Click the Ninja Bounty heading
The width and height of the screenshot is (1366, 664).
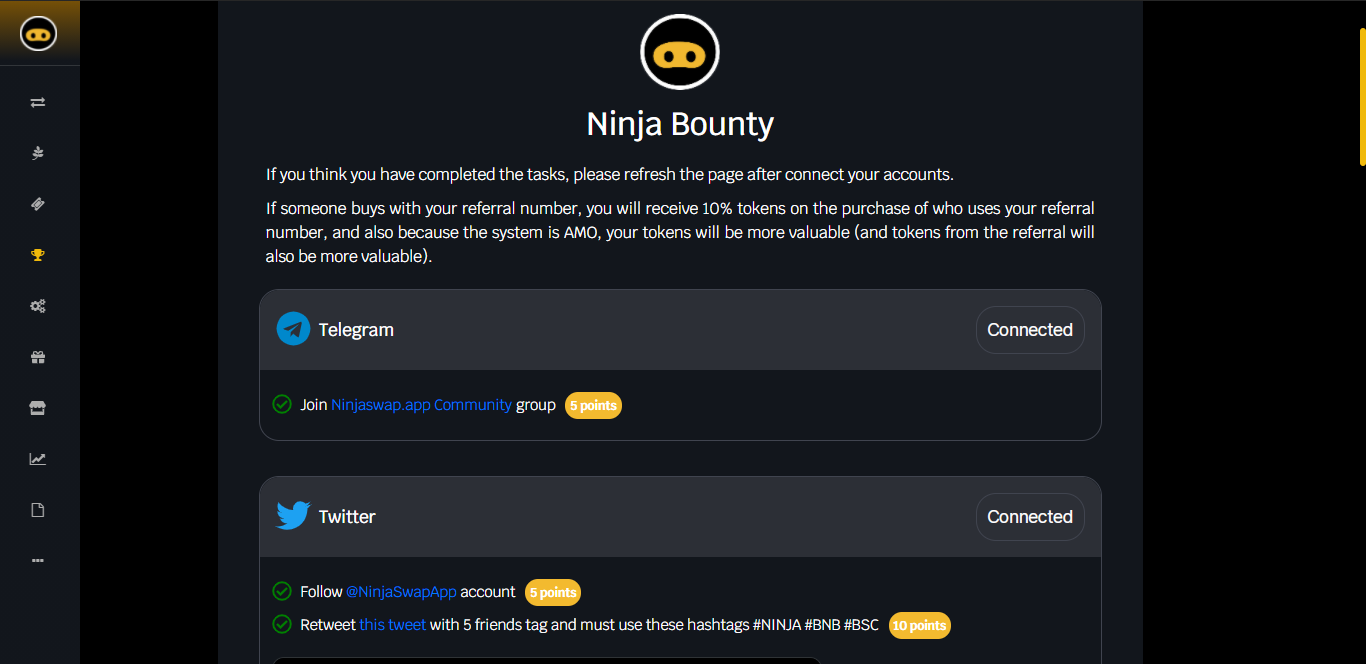pyautogui.click(x=680, y=124)
